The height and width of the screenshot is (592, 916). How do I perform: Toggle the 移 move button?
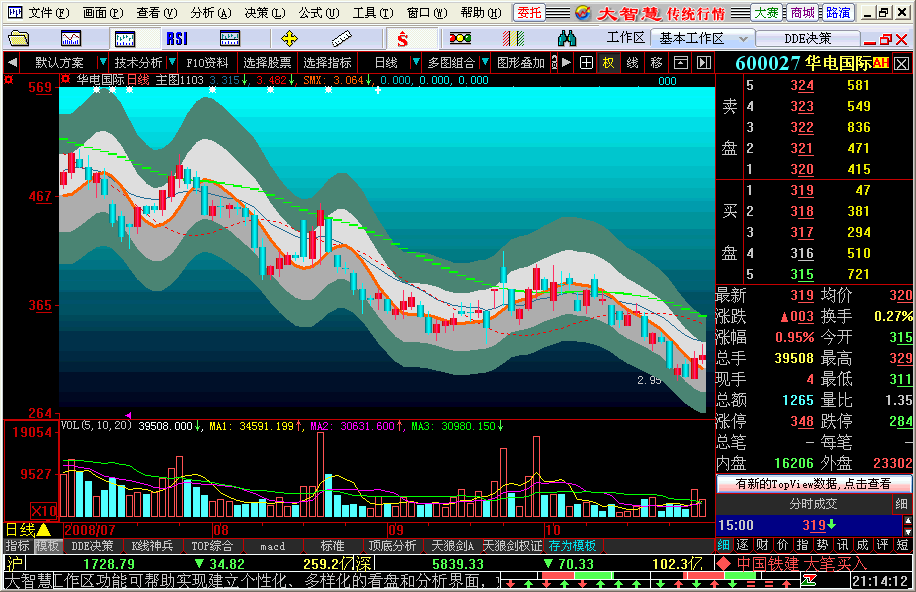pyautogui.click(x=657, y=62)
